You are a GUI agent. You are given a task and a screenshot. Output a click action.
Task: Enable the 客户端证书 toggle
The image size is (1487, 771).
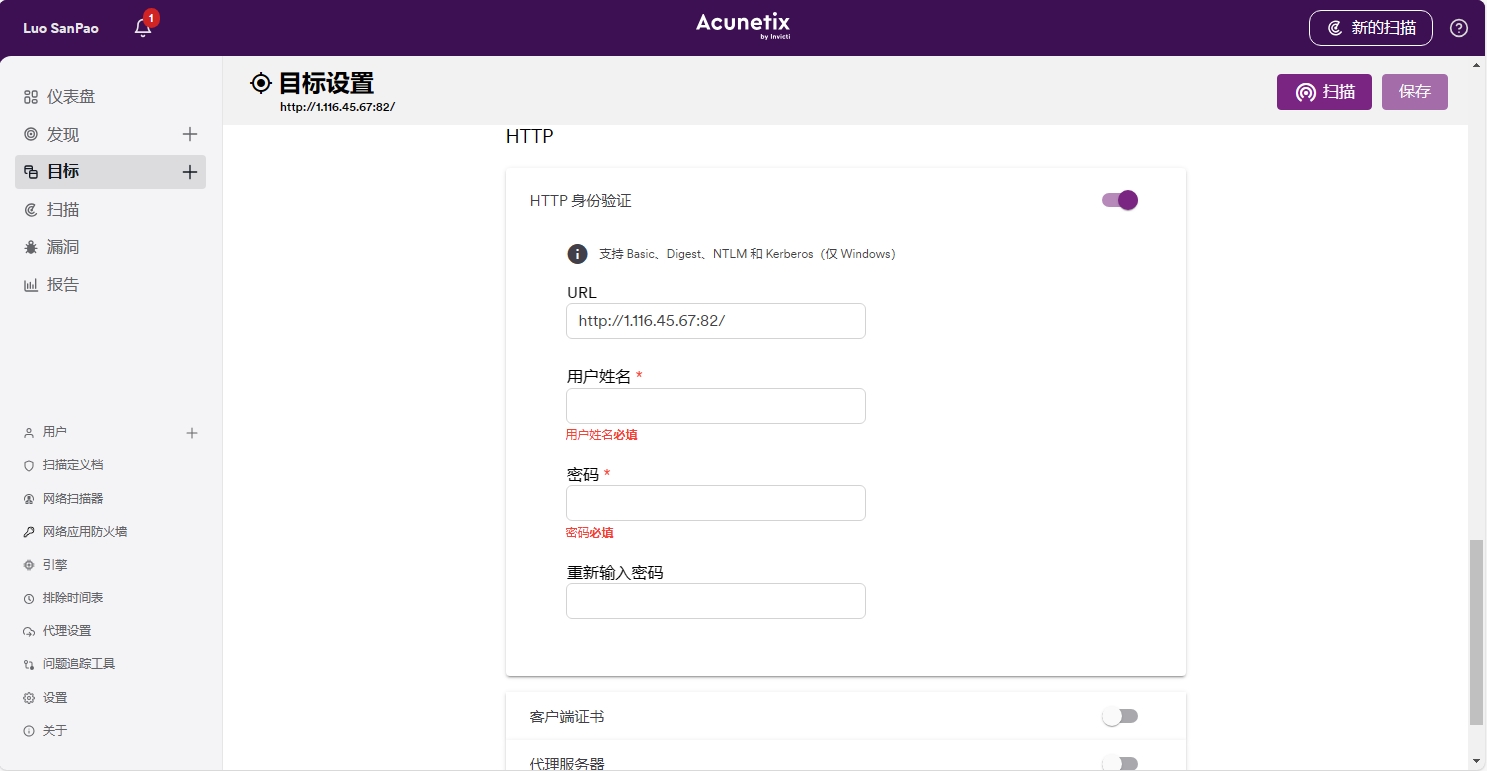(x=1120, y=716)
